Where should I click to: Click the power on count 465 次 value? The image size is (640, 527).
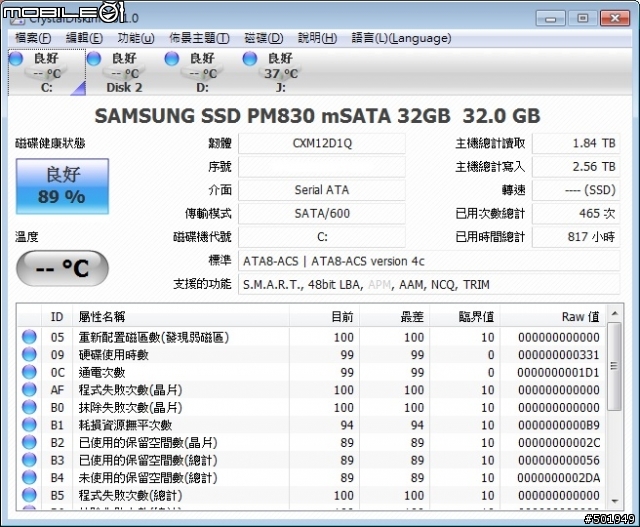pos(576,213)
